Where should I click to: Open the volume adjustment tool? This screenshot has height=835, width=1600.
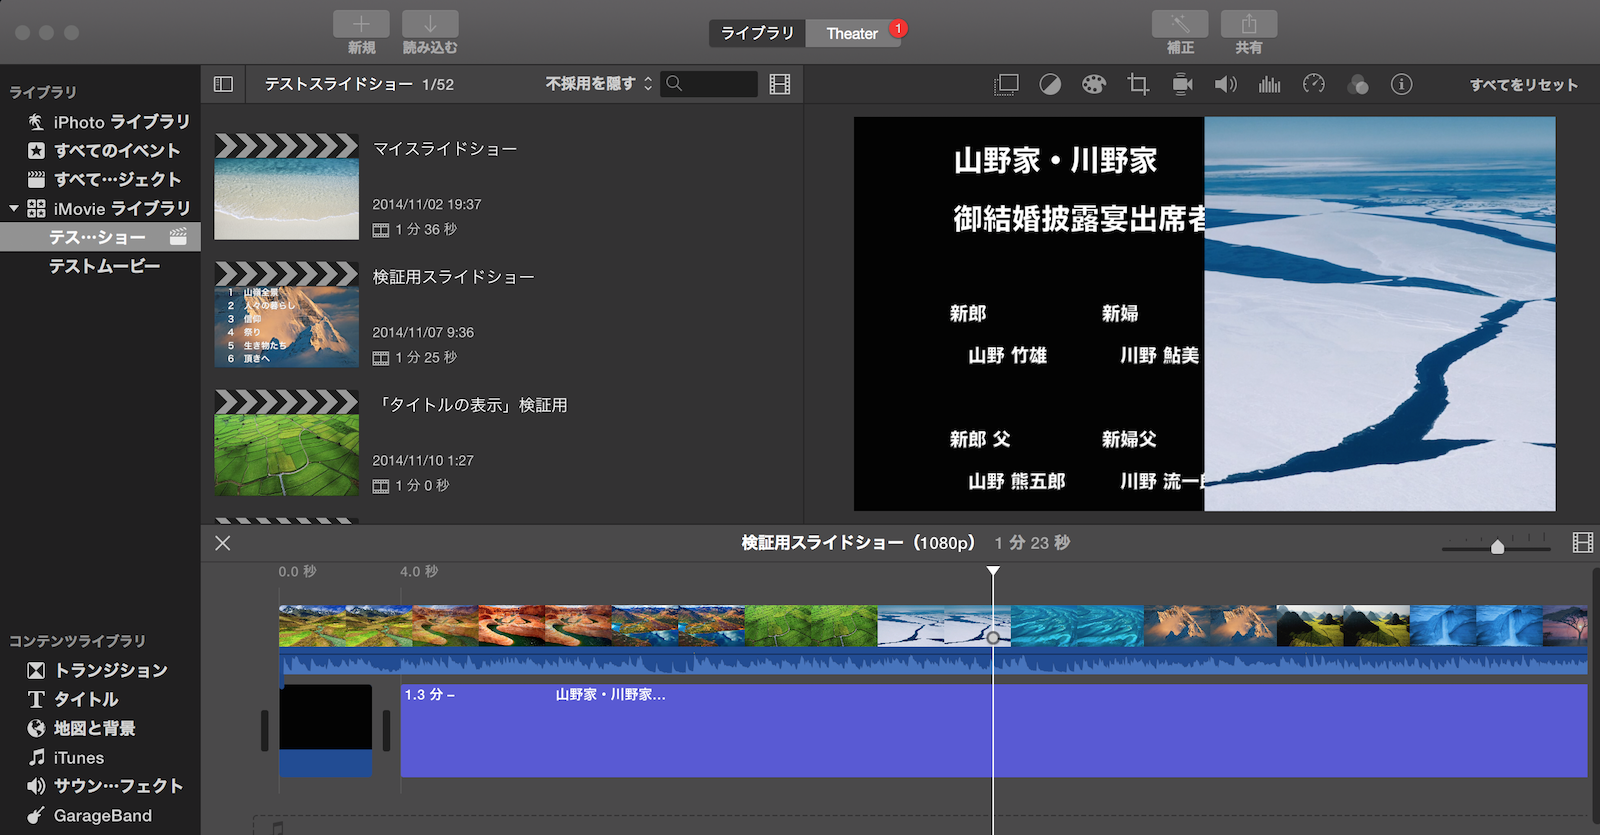point(1225,85)
